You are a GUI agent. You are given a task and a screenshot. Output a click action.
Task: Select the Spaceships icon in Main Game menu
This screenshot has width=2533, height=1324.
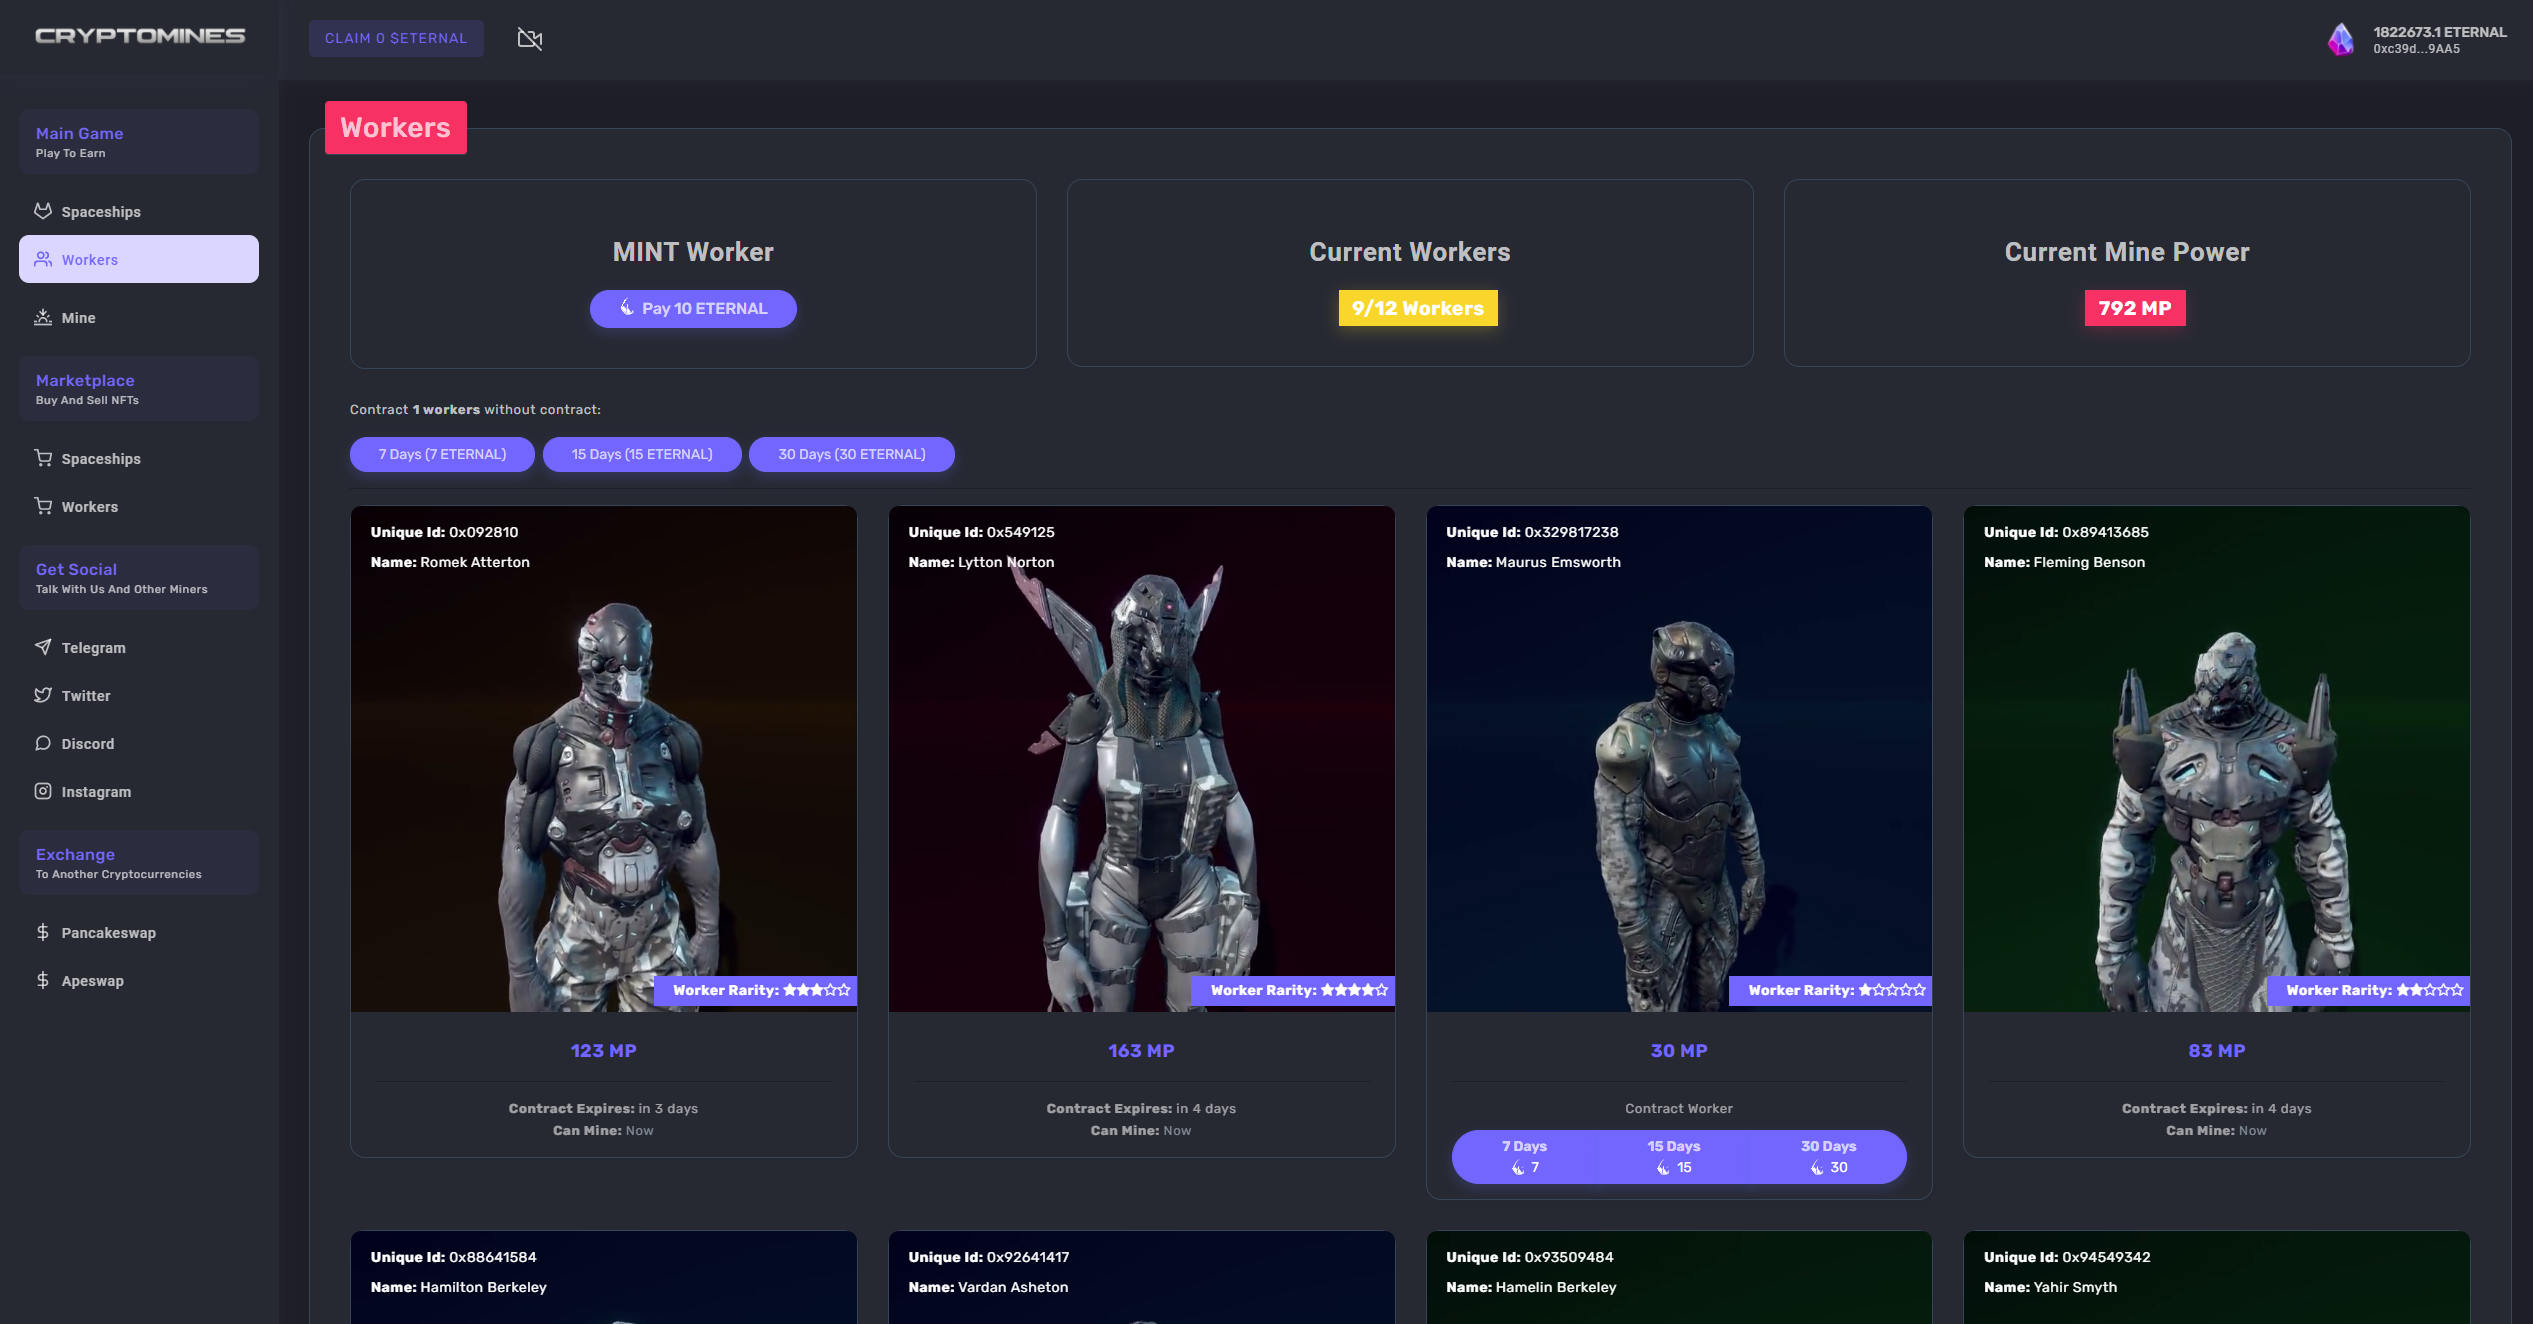pos(43,211)
